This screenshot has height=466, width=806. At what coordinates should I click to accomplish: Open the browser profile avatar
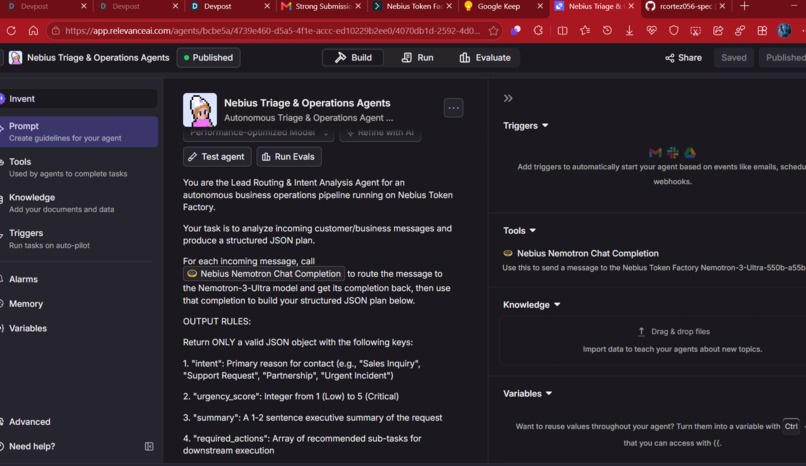784,31
